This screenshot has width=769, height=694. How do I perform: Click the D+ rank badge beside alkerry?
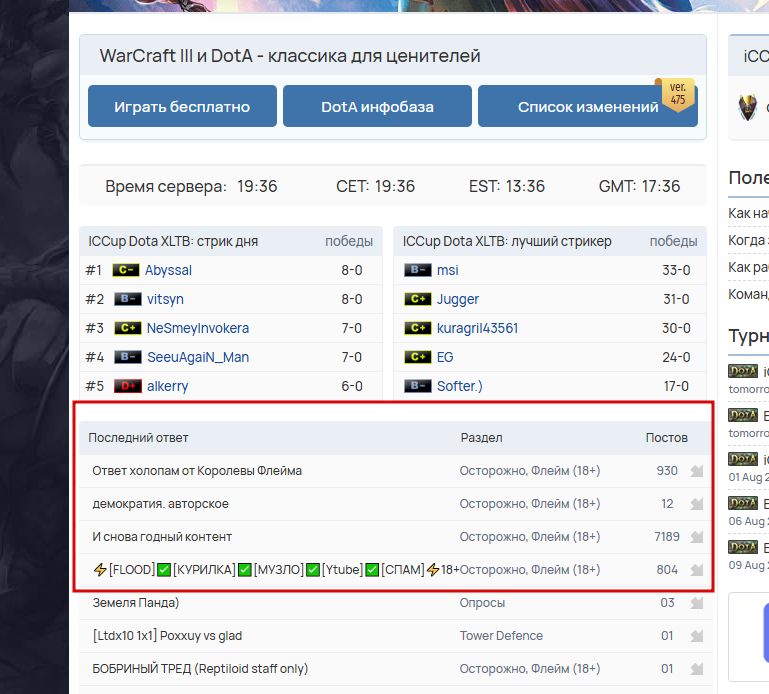pos(128,386)
